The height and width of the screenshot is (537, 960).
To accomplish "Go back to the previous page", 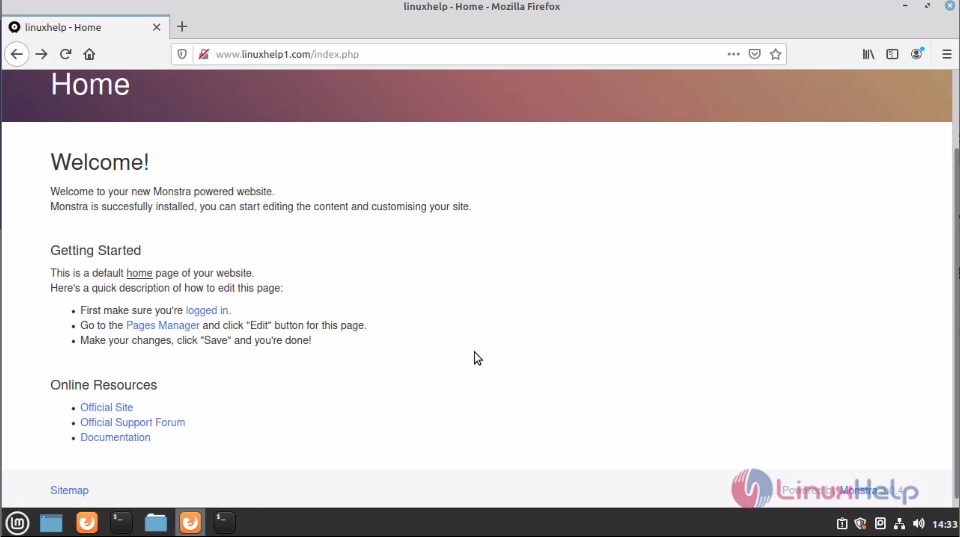I will (x=17, y=54).
